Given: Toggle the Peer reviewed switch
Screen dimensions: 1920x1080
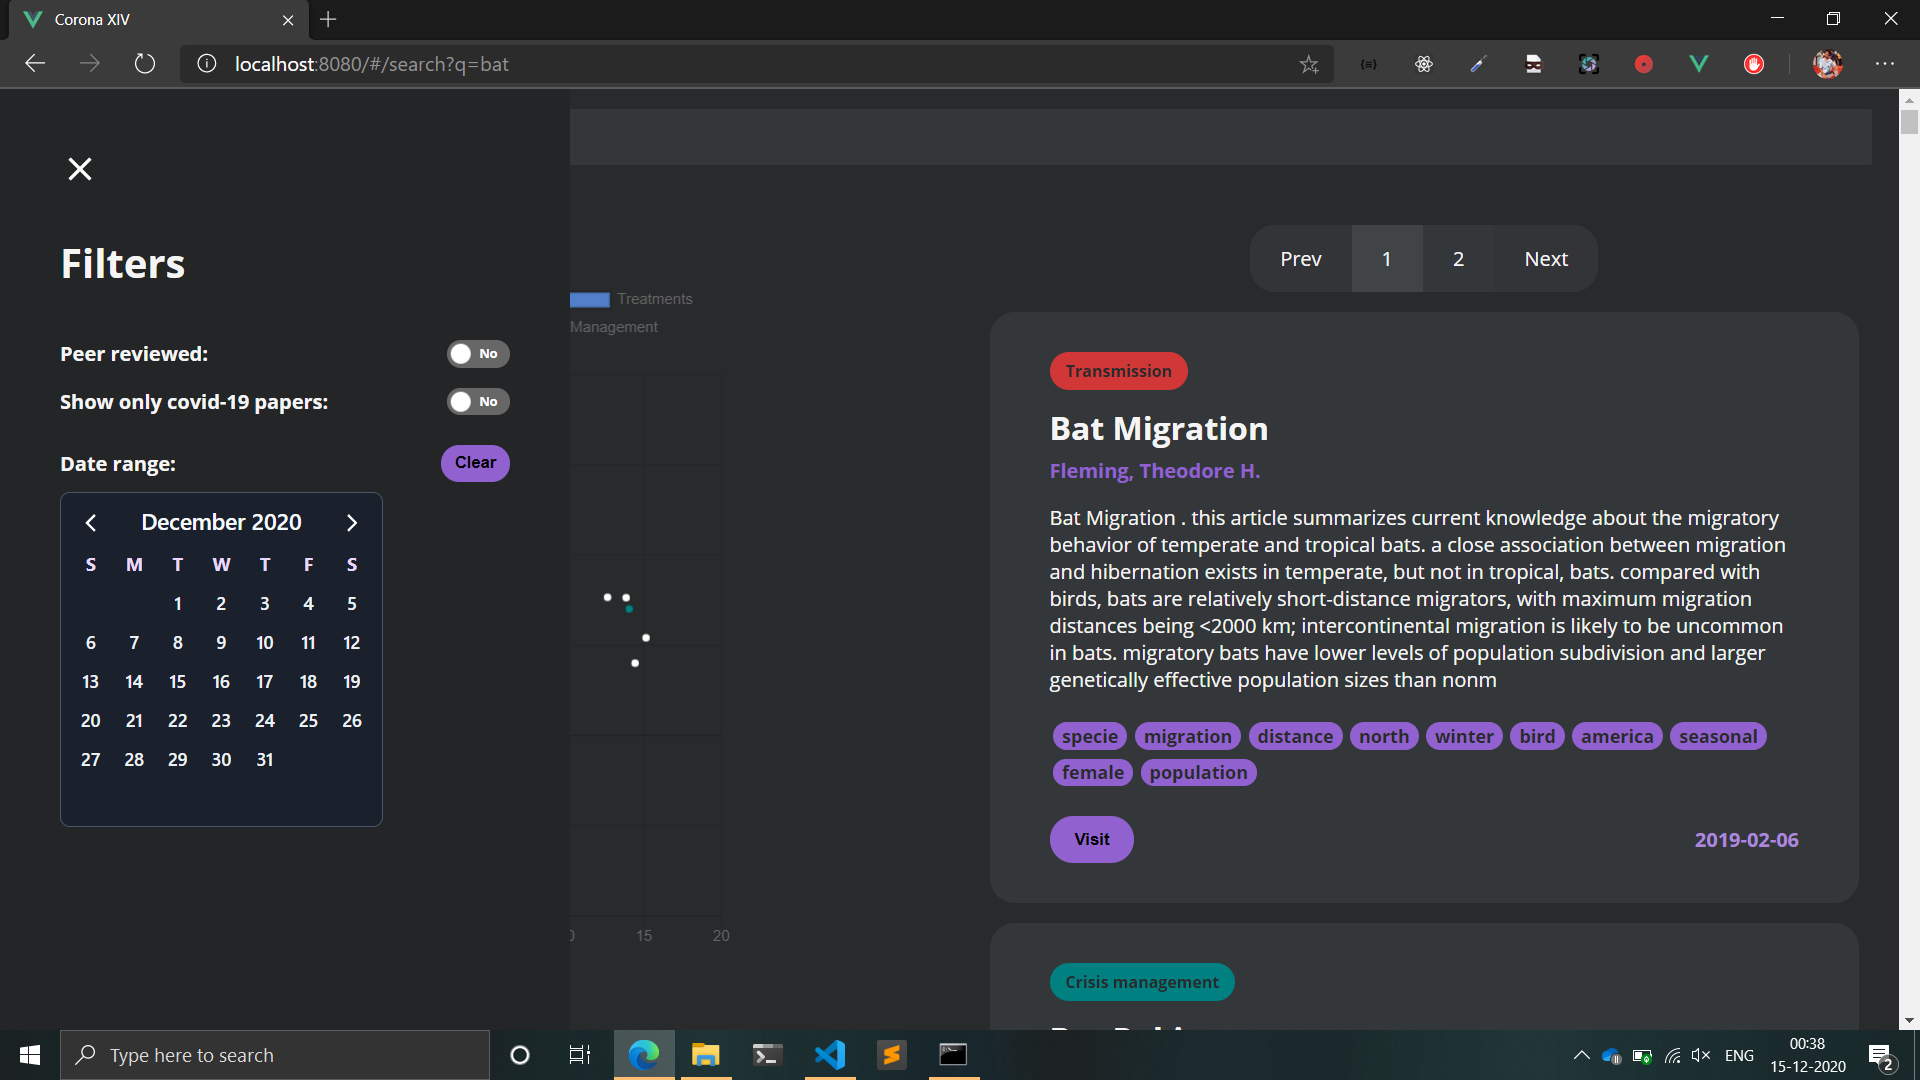Looking at the screenshot, I should [x=477, y=354].
